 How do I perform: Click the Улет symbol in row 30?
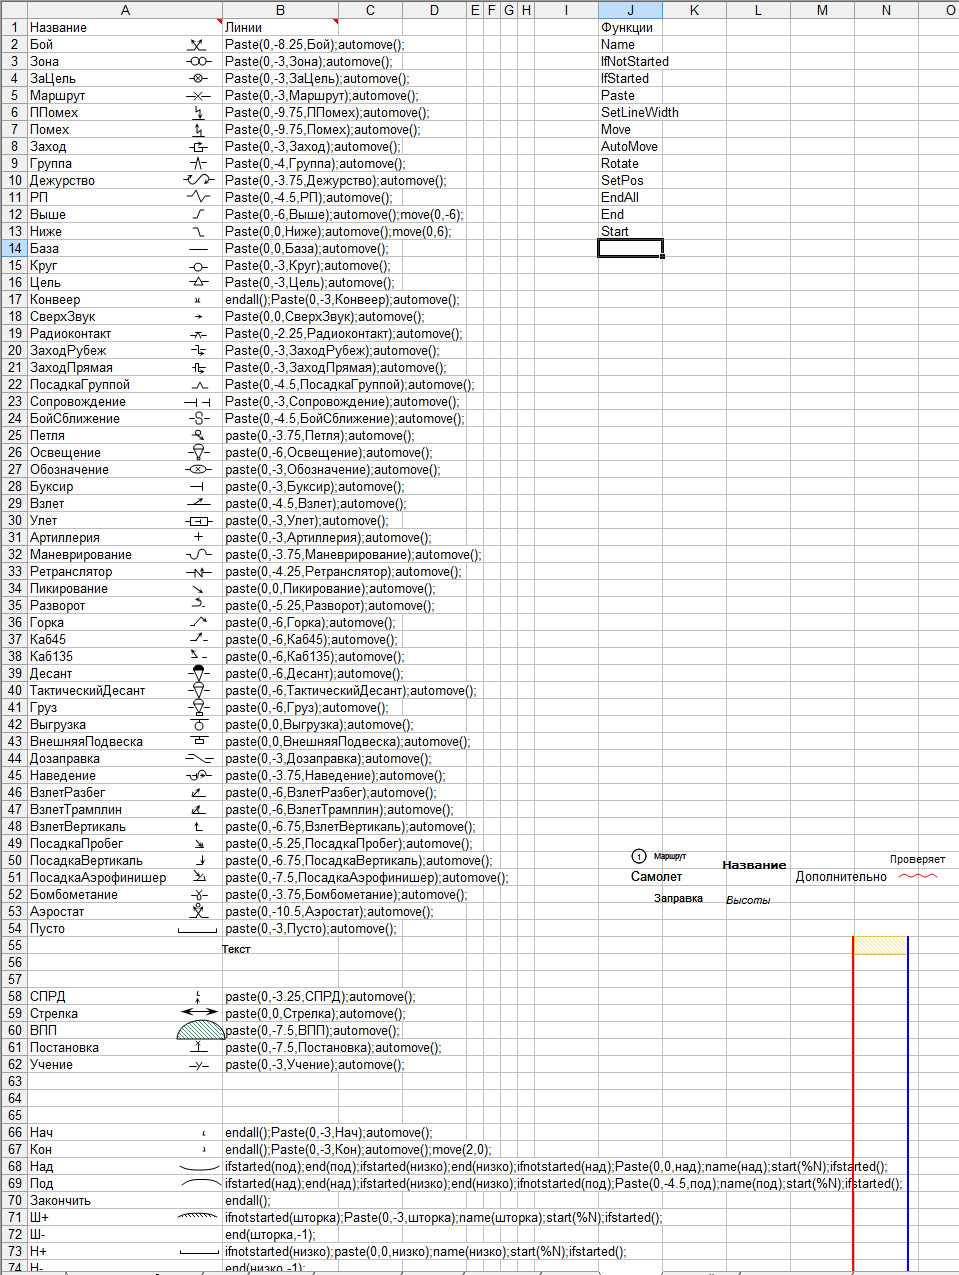click(199, 521)
